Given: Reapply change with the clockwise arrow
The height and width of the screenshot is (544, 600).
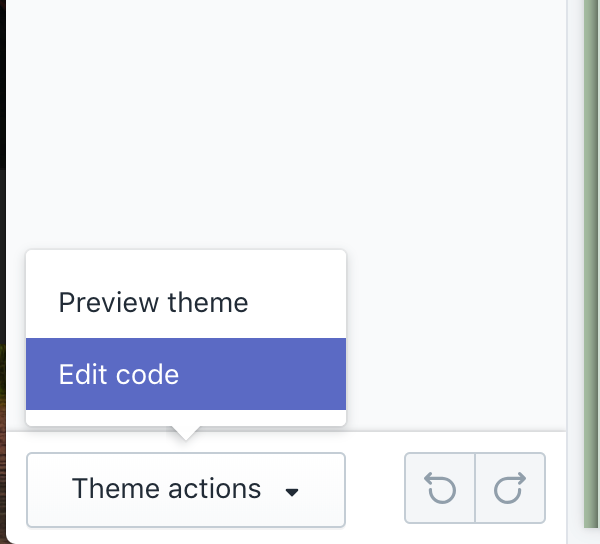Looking at the screenshot, I should pos(510,488).
